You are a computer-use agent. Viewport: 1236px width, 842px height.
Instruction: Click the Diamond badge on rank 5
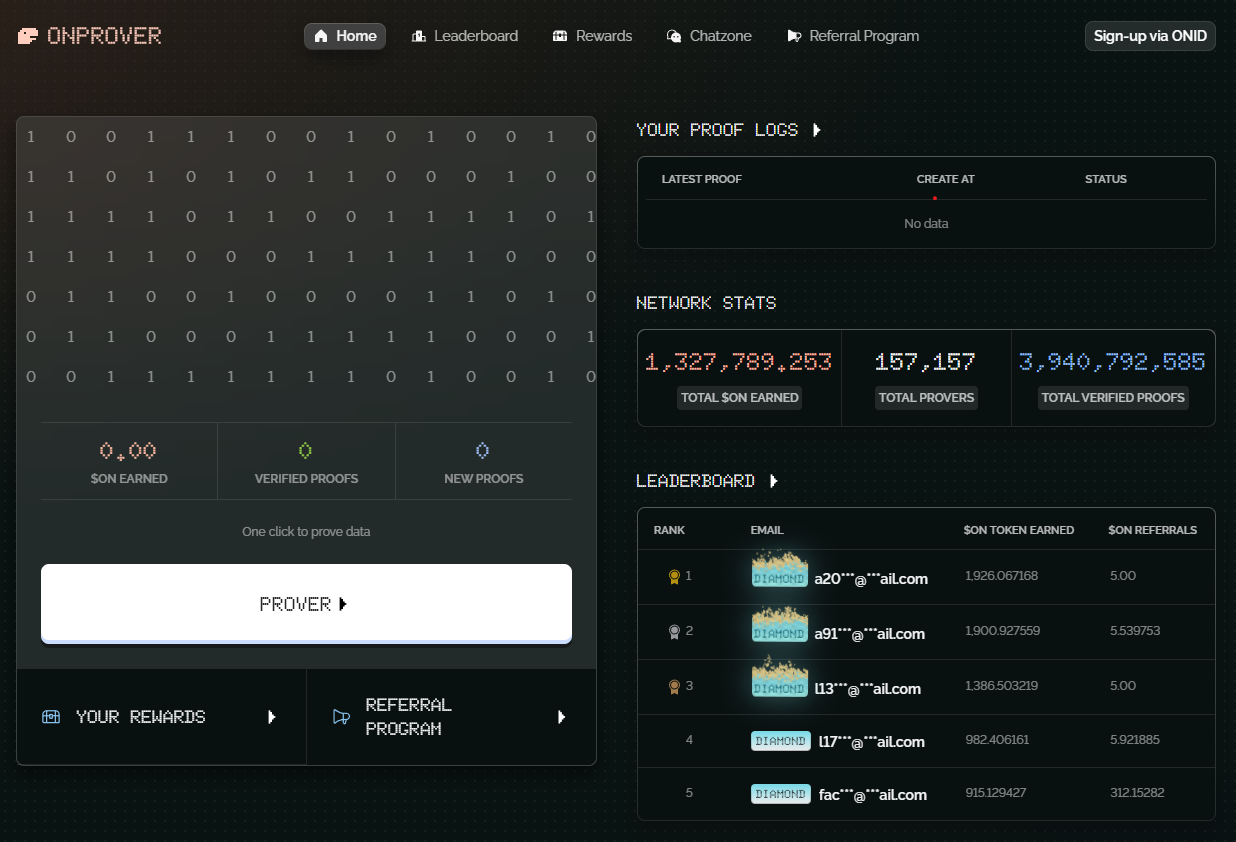point(780,794)
